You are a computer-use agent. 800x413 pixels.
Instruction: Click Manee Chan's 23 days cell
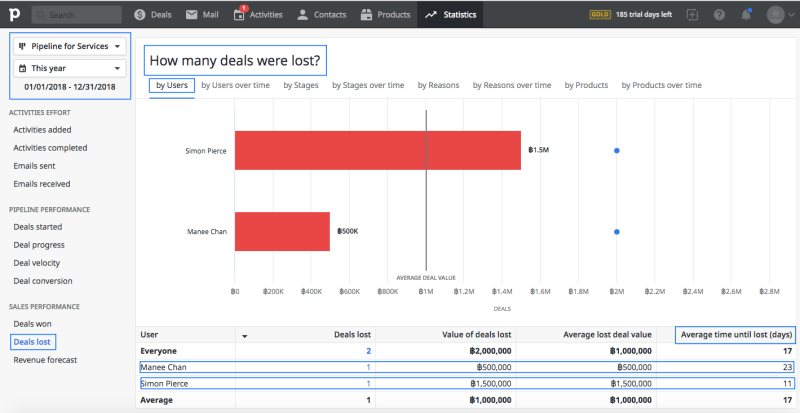(x=788, y=367)
